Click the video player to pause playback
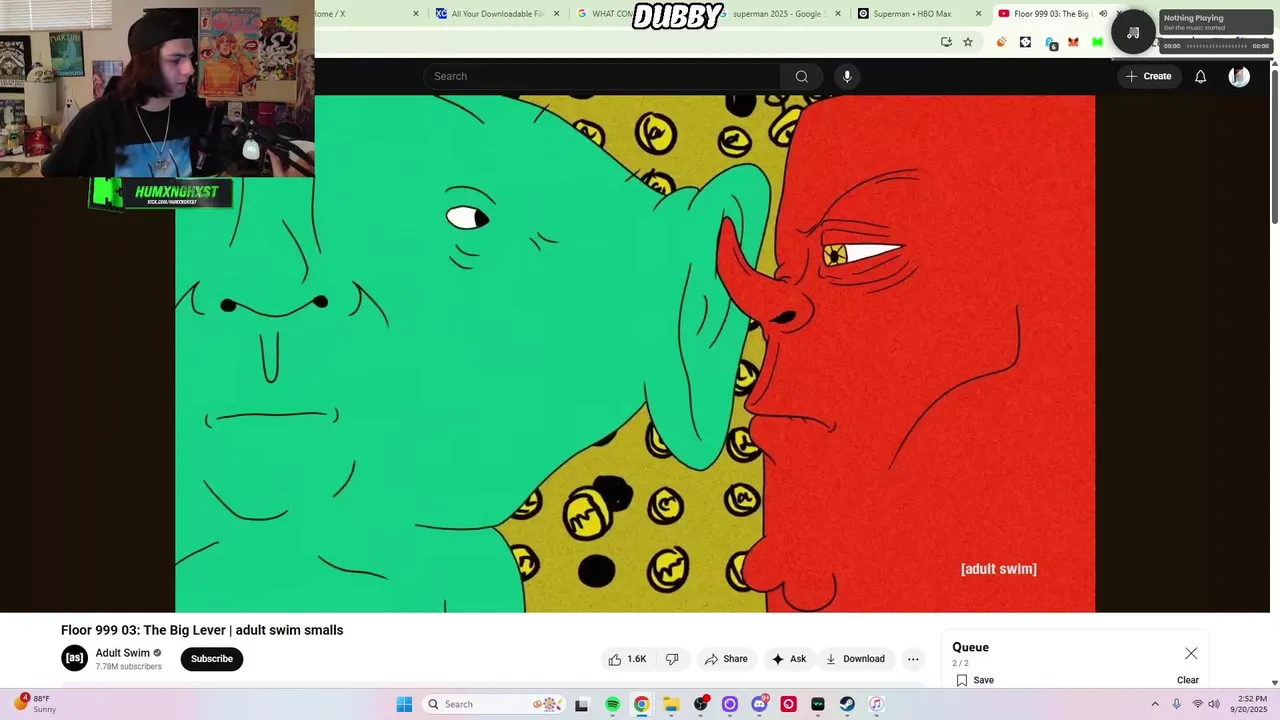 [635, 354]
